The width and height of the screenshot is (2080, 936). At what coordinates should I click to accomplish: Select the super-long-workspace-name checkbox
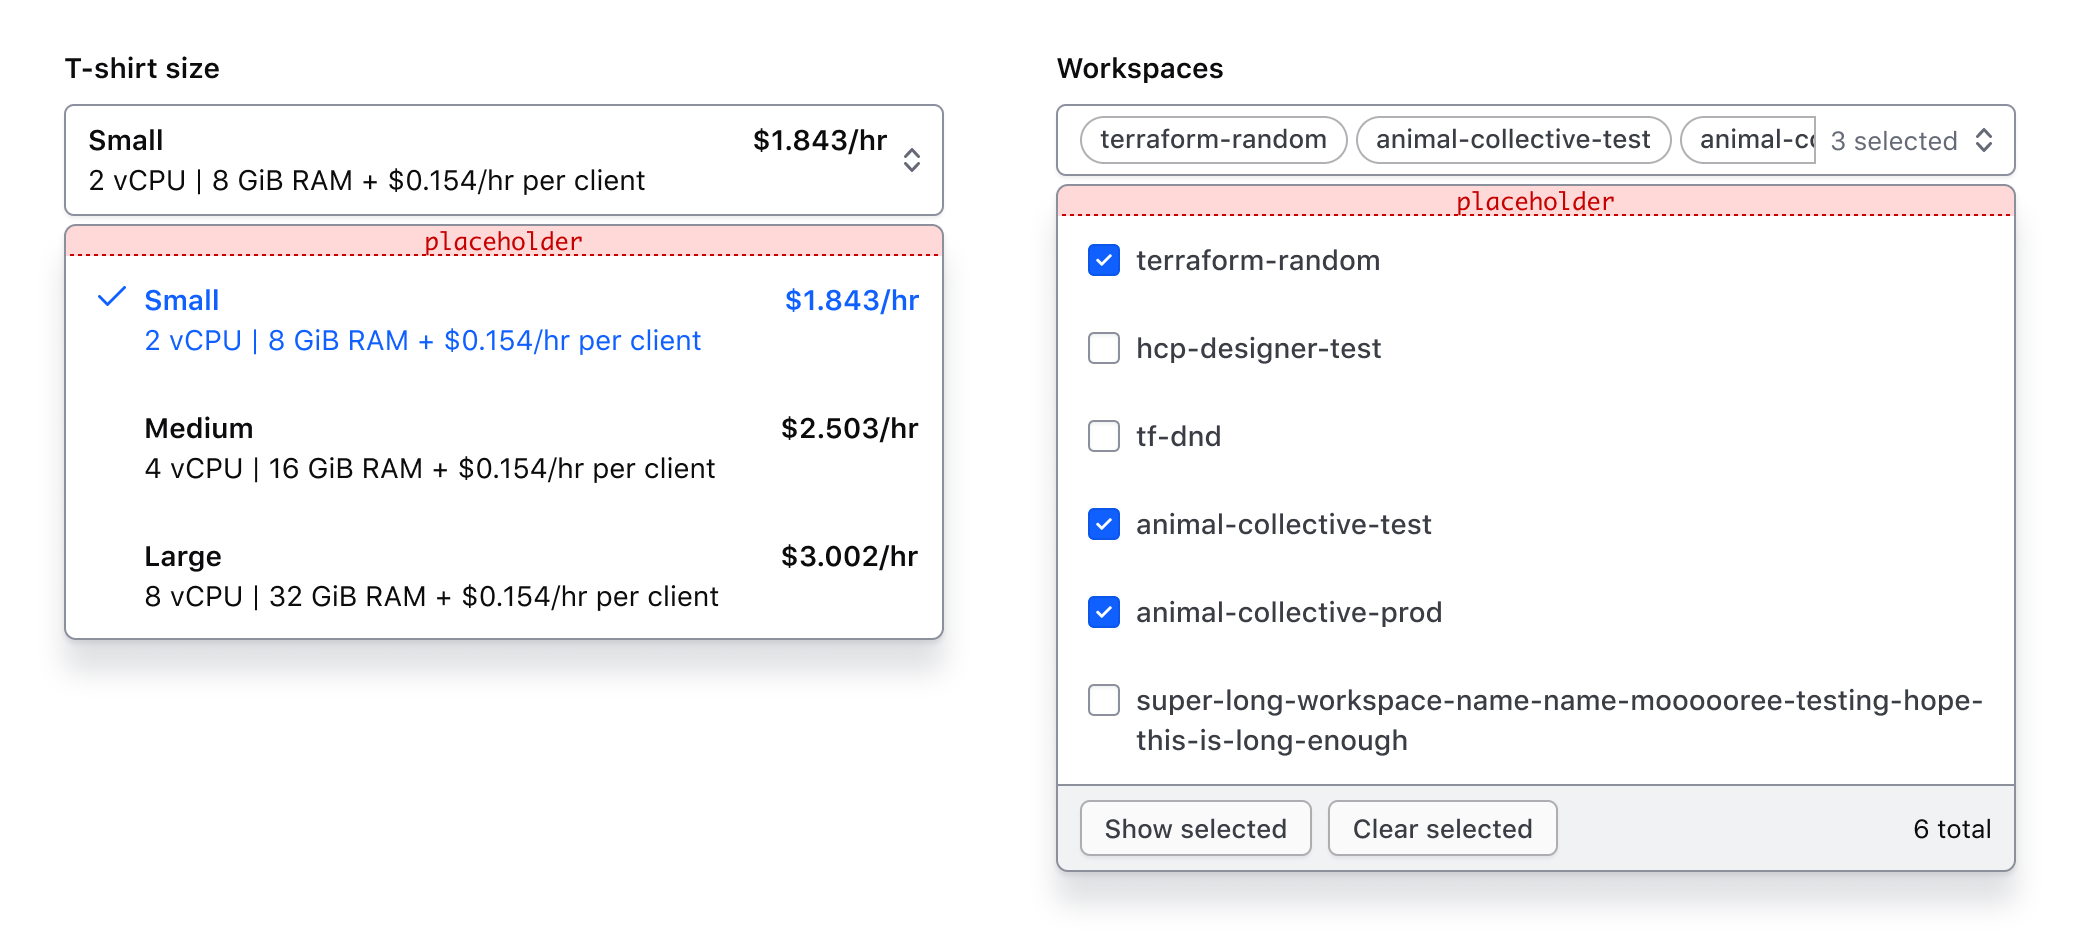[1103, 701]
